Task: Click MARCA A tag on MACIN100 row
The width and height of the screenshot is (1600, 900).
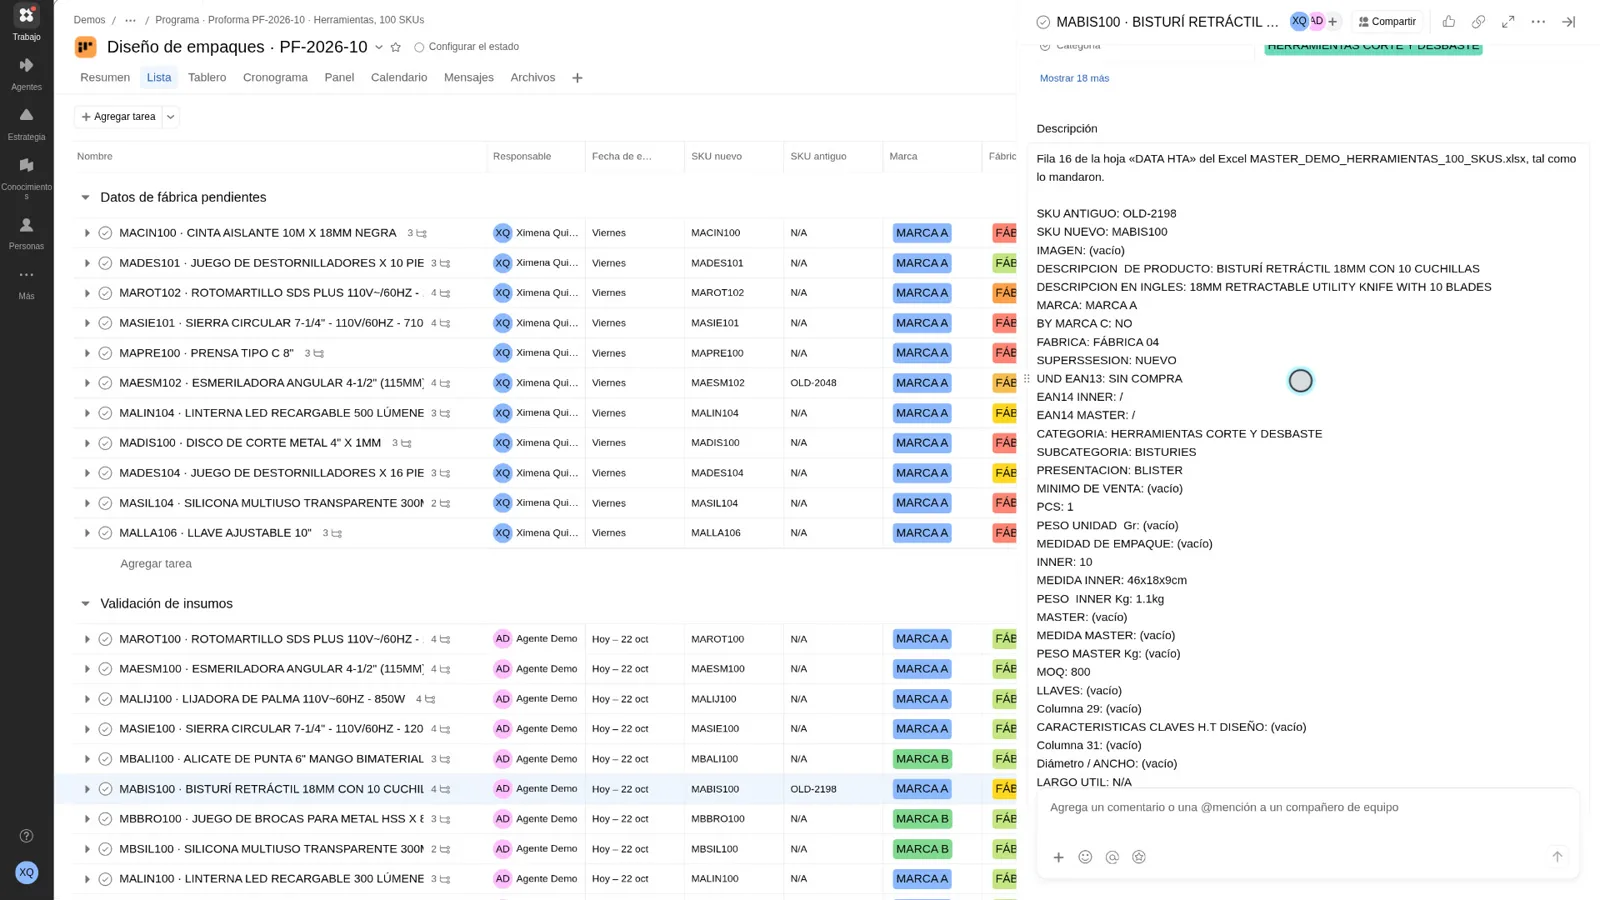Action: 922,233
